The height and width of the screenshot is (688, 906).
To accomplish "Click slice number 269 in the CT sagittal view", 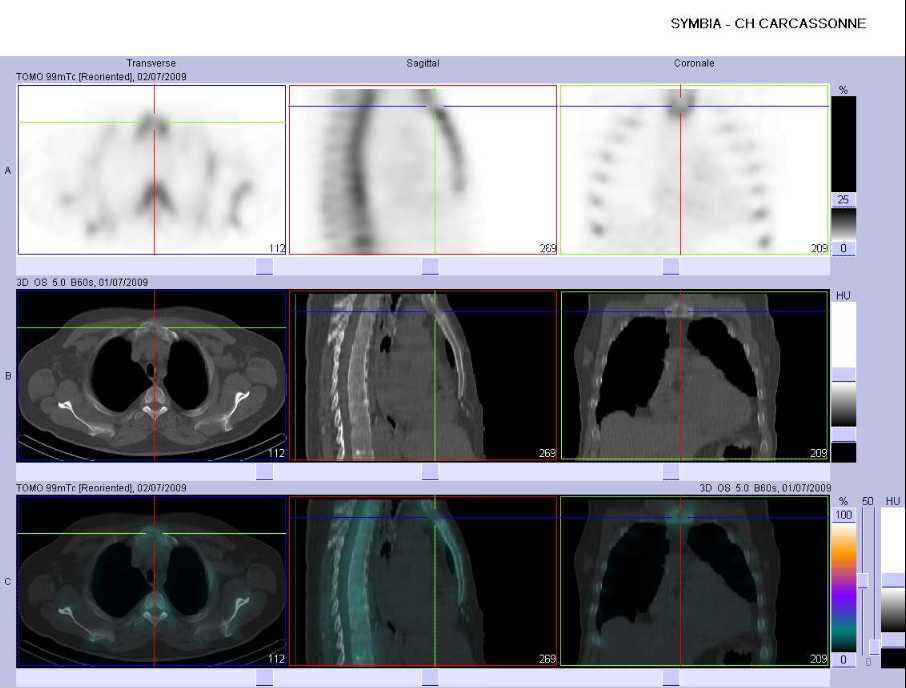I will coord(547,453).
